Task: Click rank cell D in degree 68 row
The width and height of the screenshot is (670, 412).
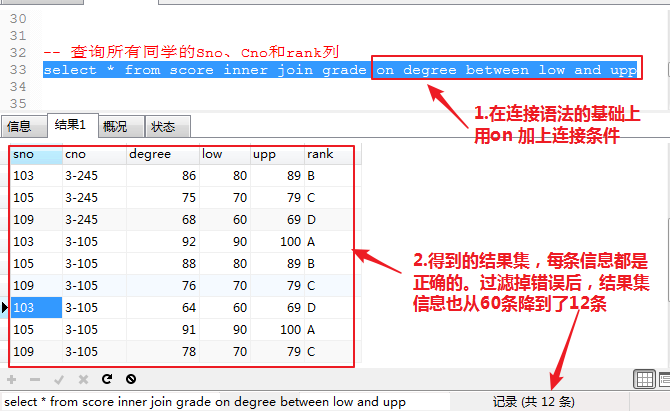Action: coord(329,220)
